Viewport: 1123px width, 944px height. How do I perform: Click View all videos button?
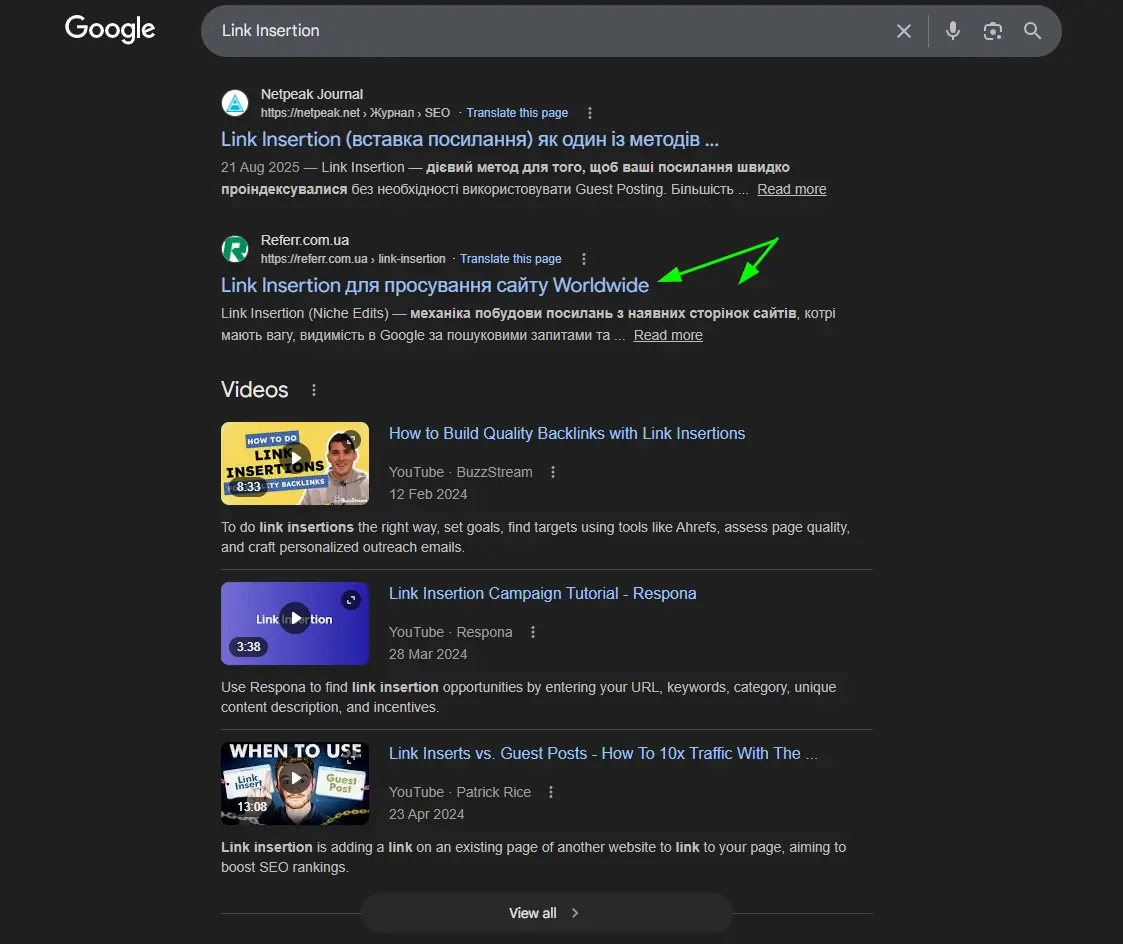tap(545, 913)
